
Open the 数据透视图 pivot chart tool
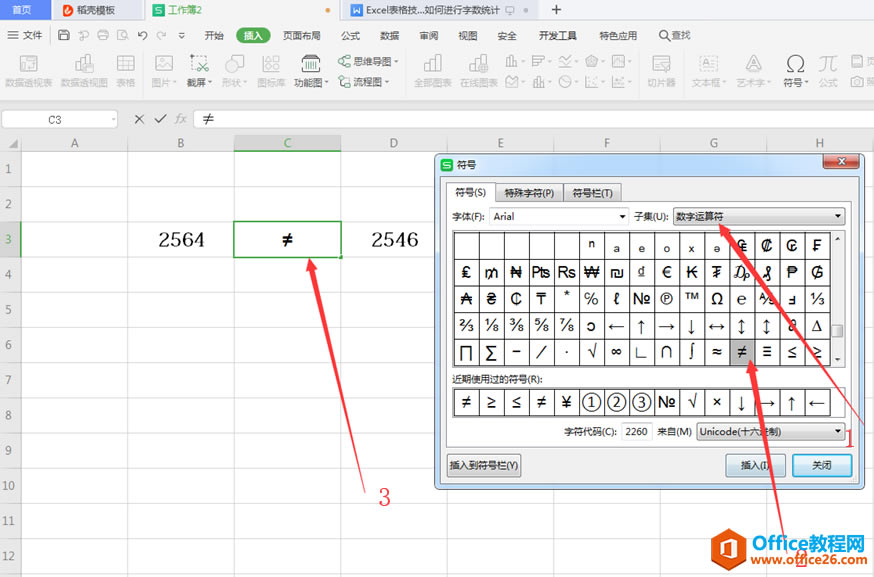(x=84, y=71)
